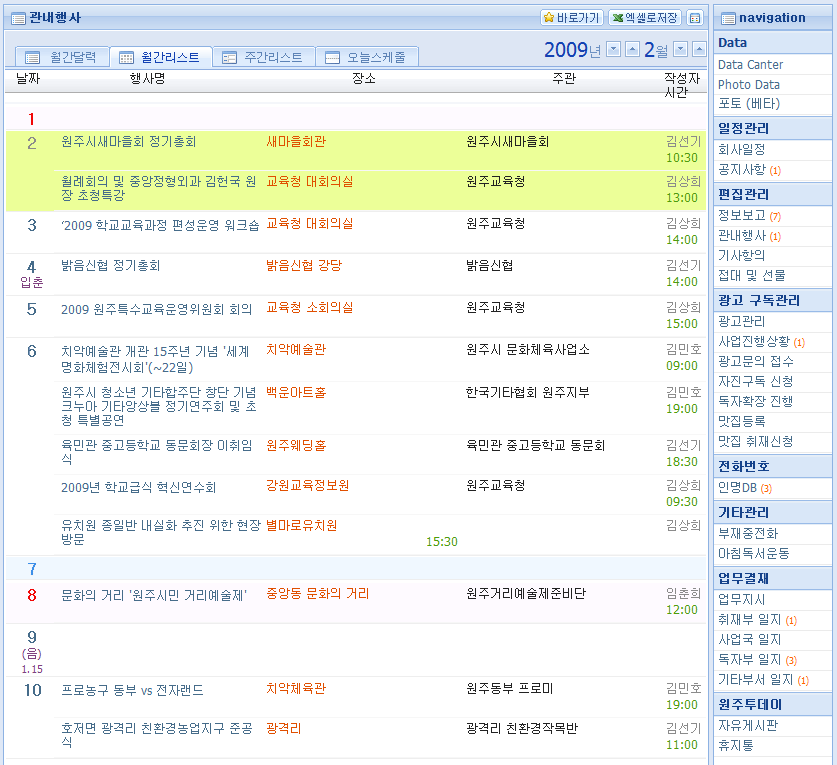Open Data Canter in navigation panel
This screenshot has height=765, width=837.
click(750, 65)
